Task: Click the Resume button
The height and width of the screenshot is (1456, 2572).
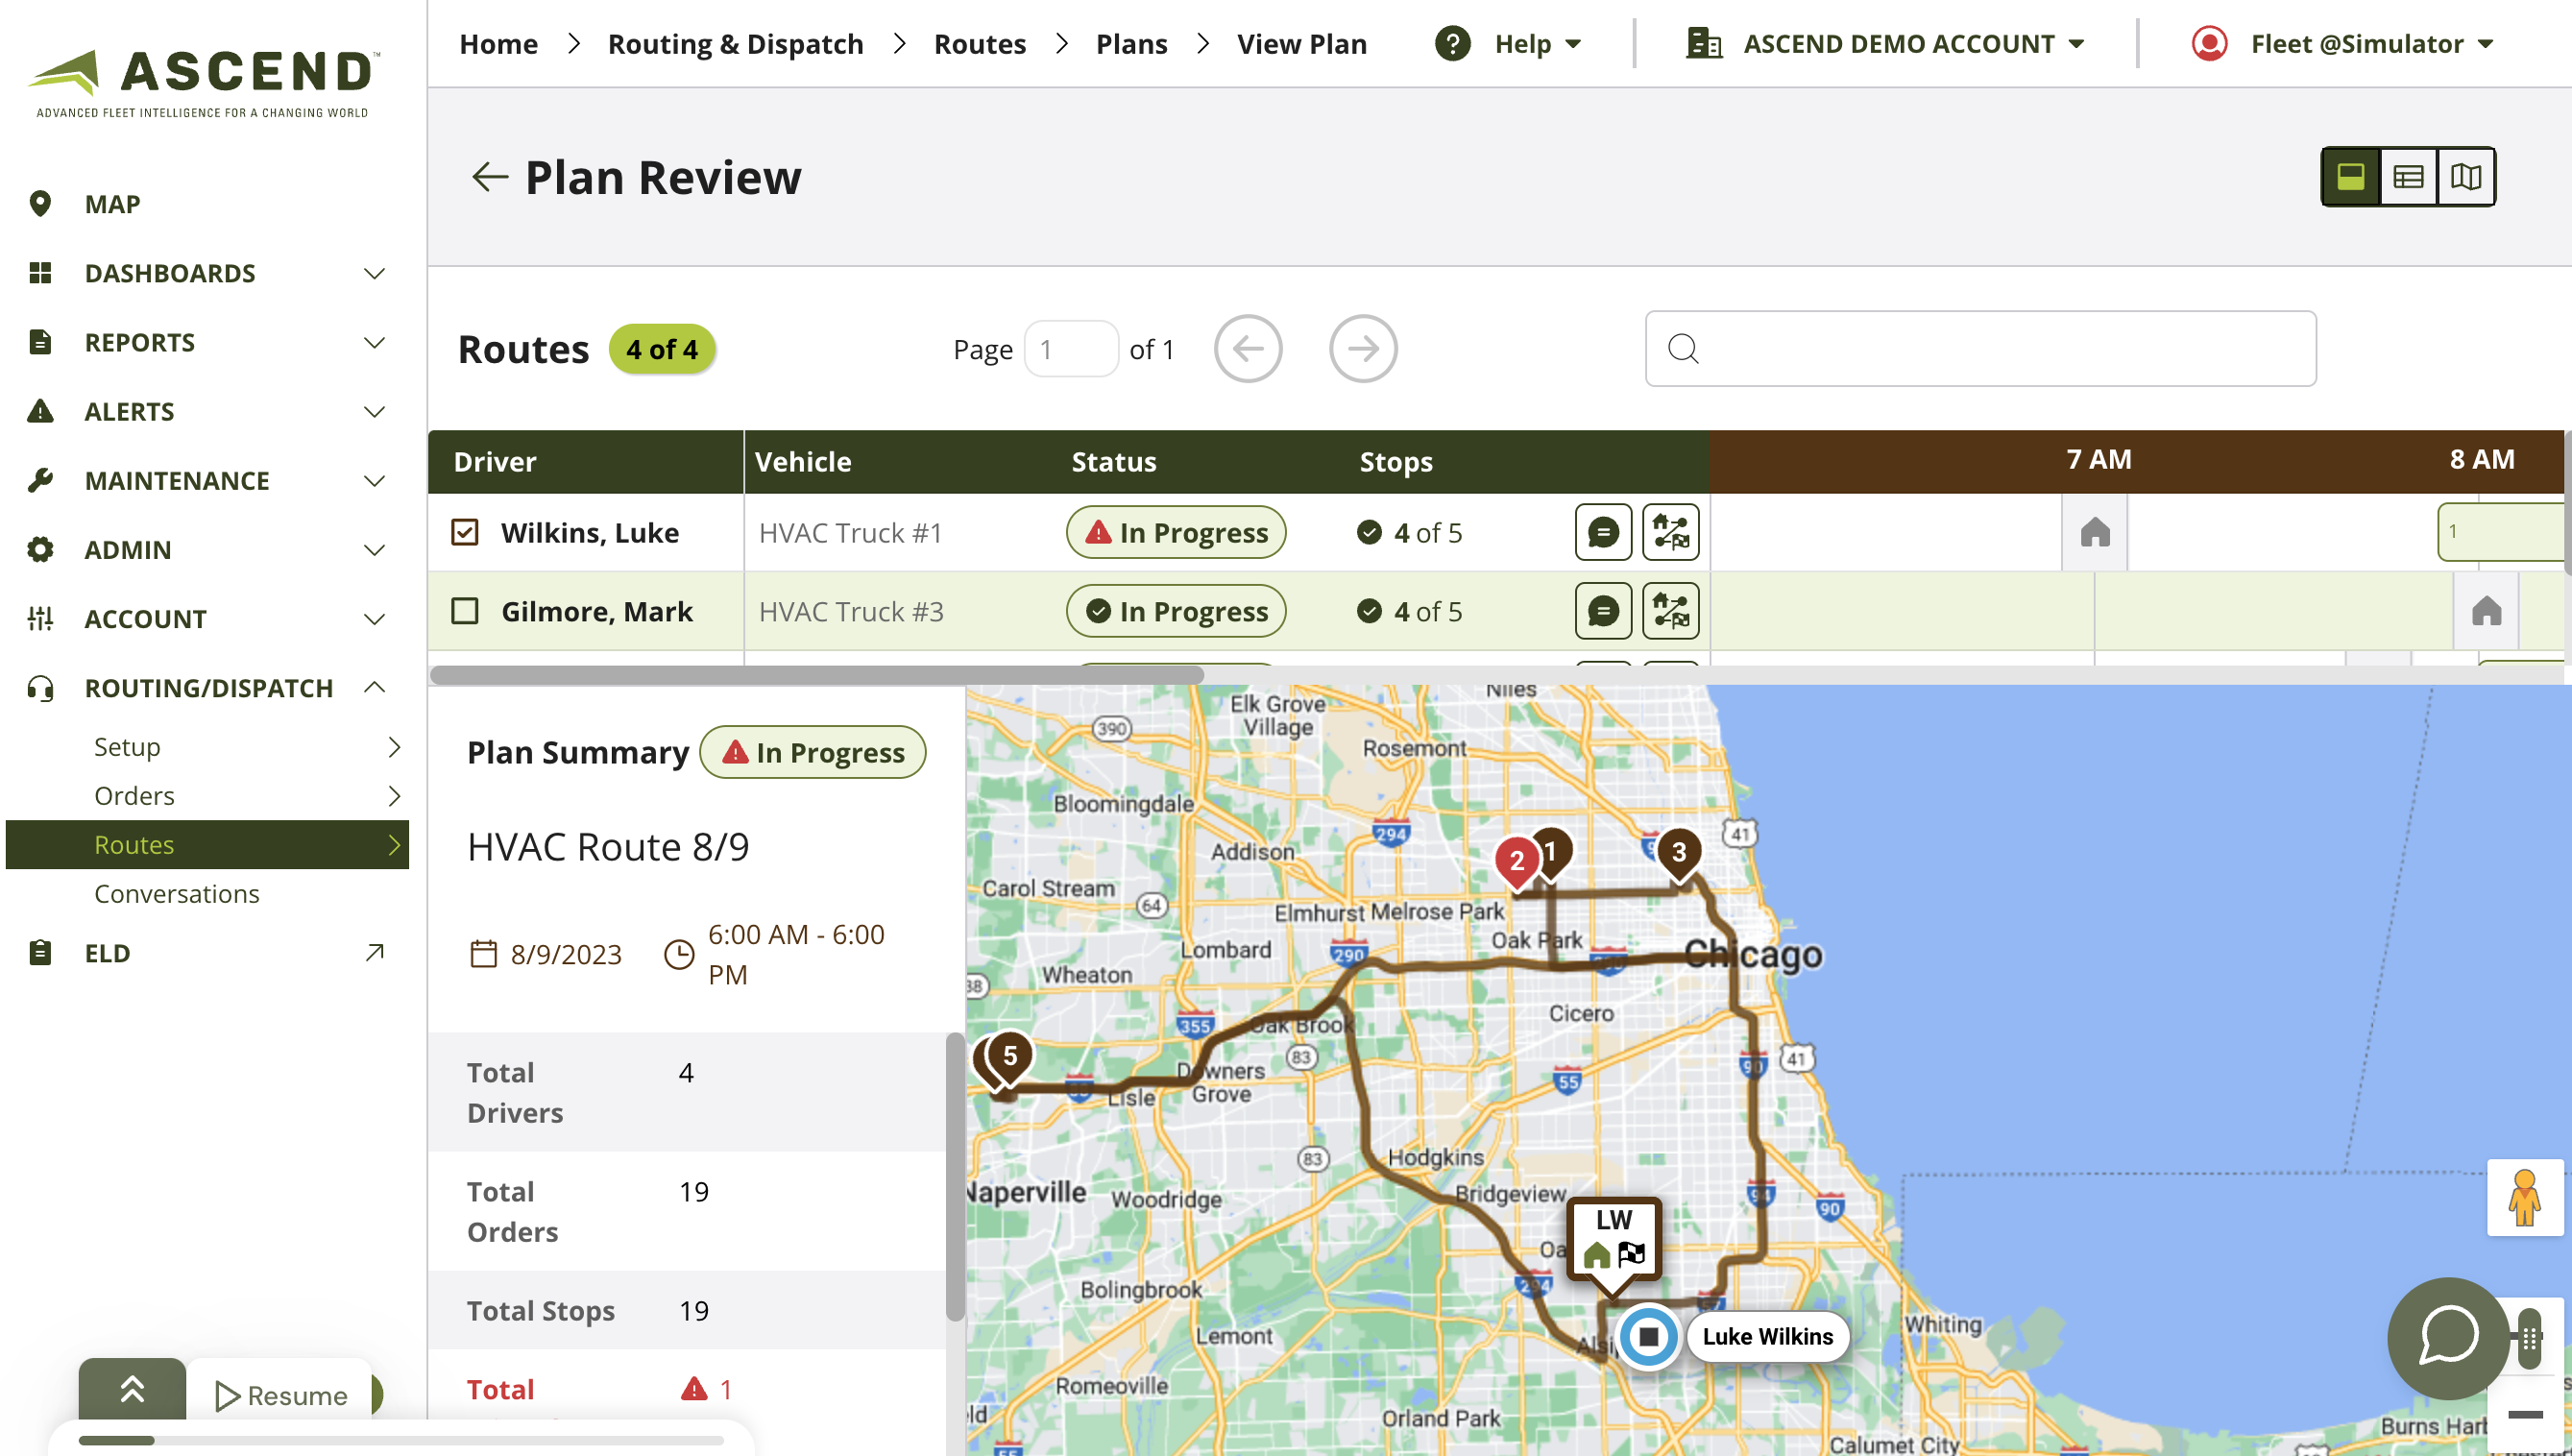Action: [x=282, y=1395]
